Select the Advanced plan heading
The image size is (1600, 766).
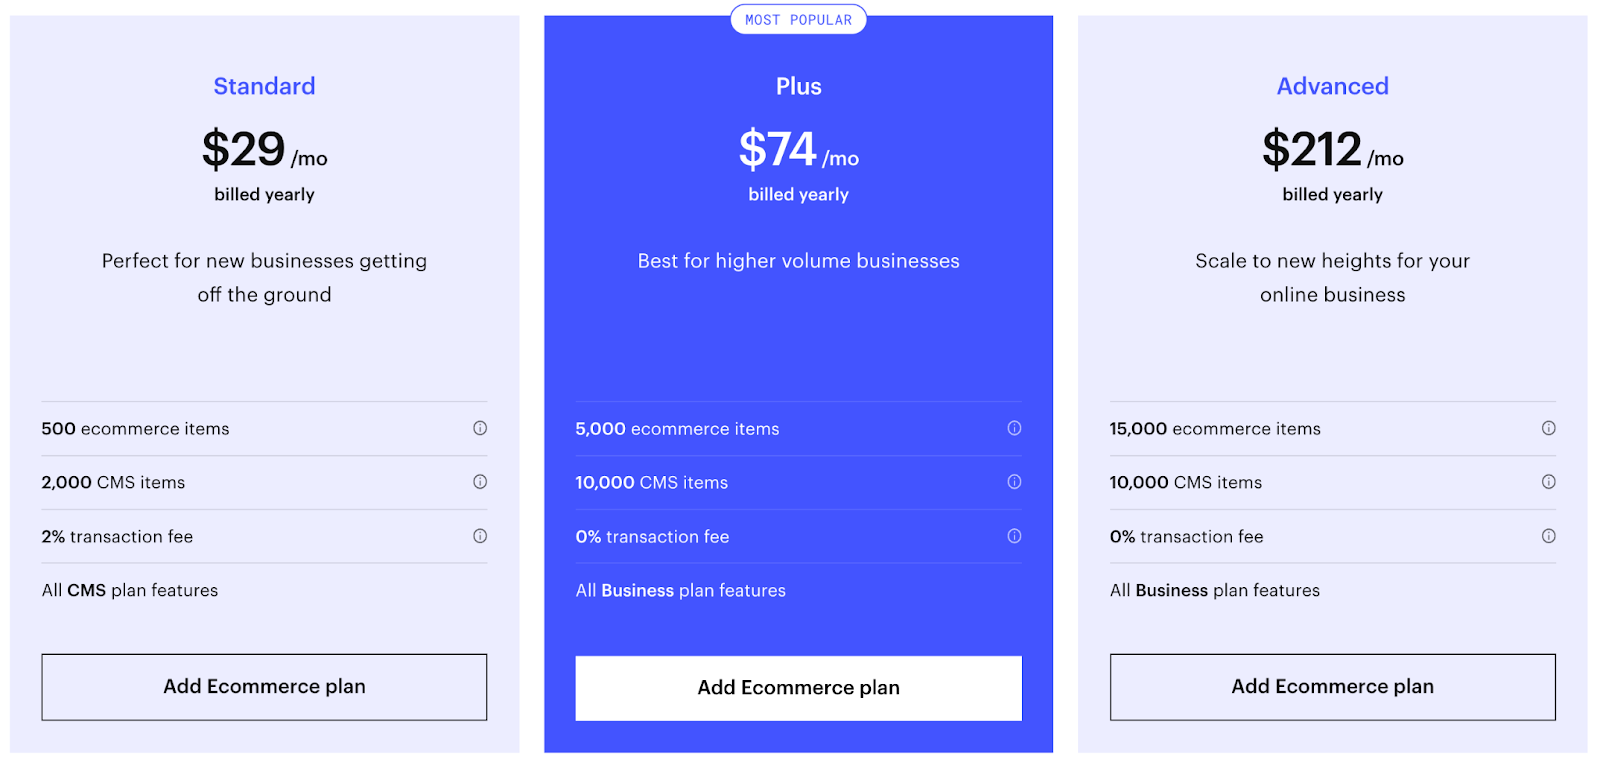point(1331,86)
